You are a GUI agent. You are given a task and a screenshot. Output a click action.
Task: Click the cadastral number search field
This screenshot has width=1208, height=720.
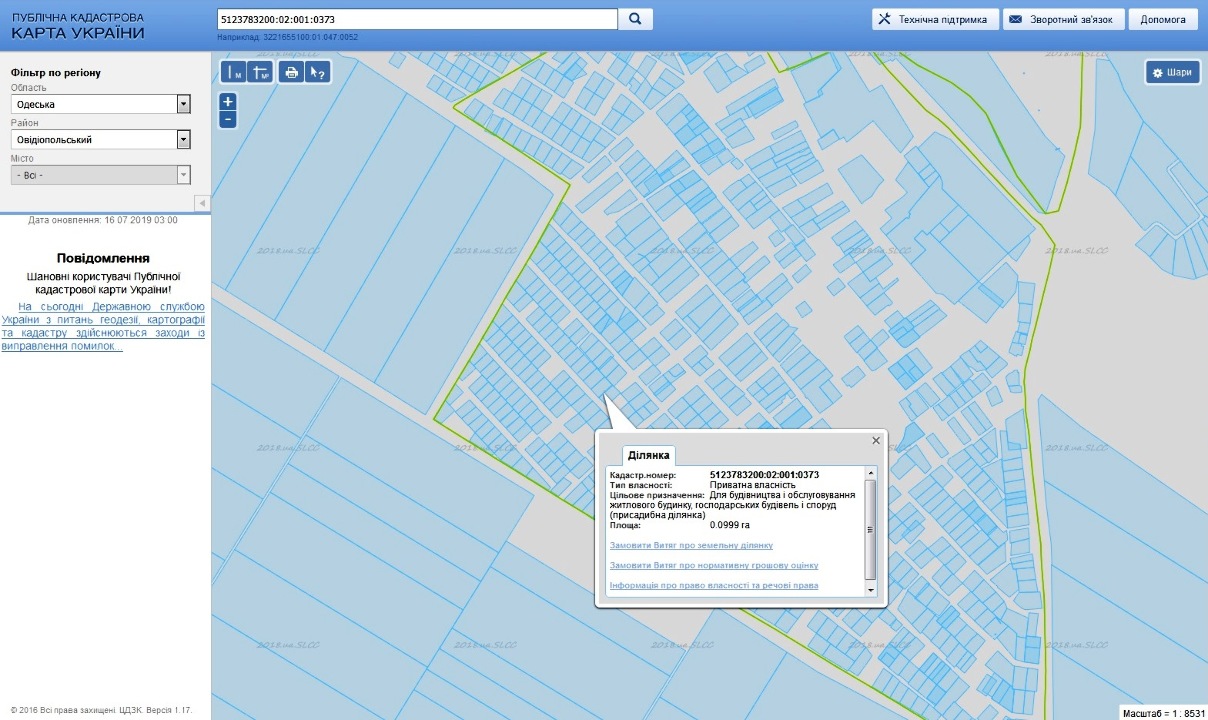[417, 19]
